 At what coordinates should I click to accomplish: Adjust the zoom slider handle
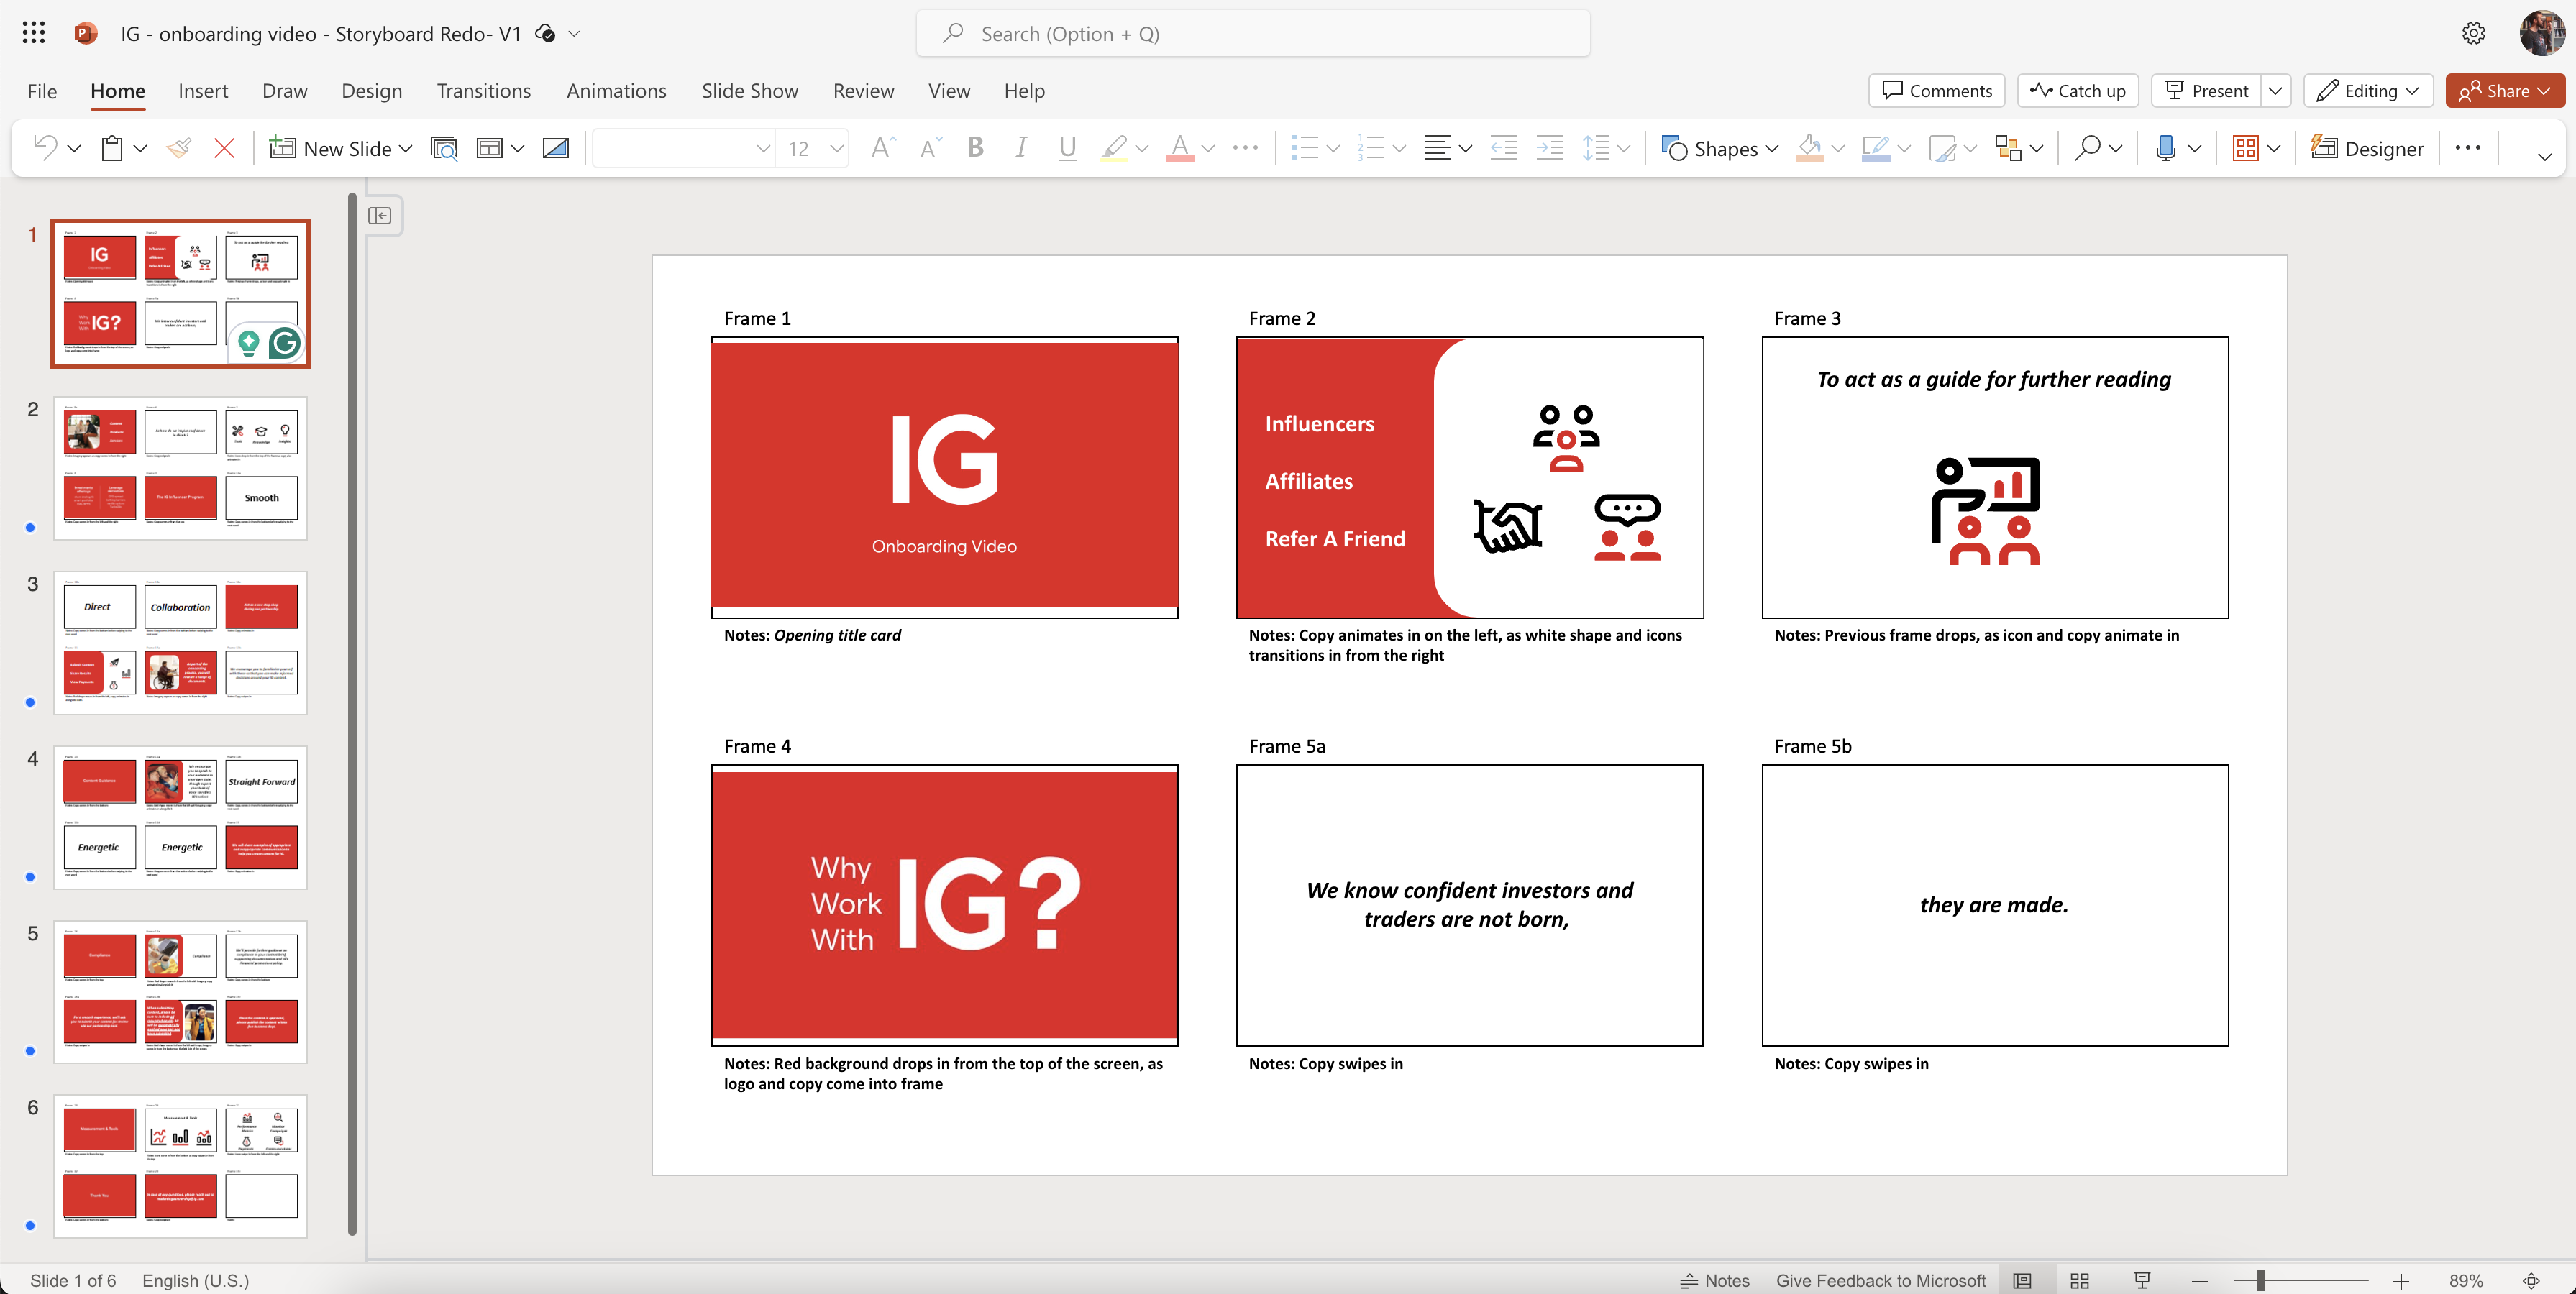(2260, 1280)
